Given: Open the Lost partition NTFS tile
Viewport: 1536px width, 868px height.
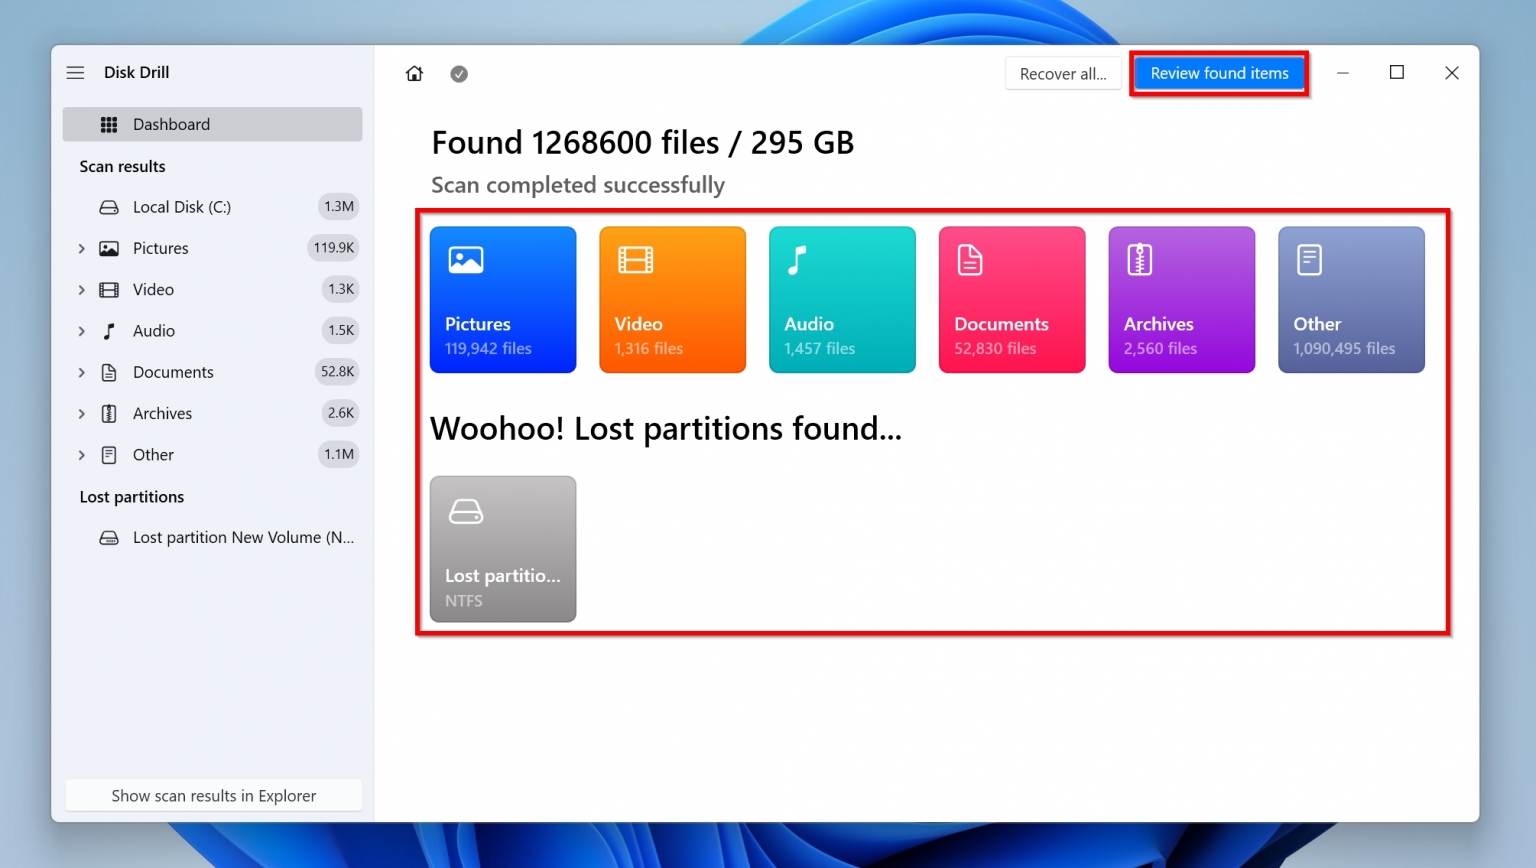Looking at the screenshot, I should click(503, 549).
